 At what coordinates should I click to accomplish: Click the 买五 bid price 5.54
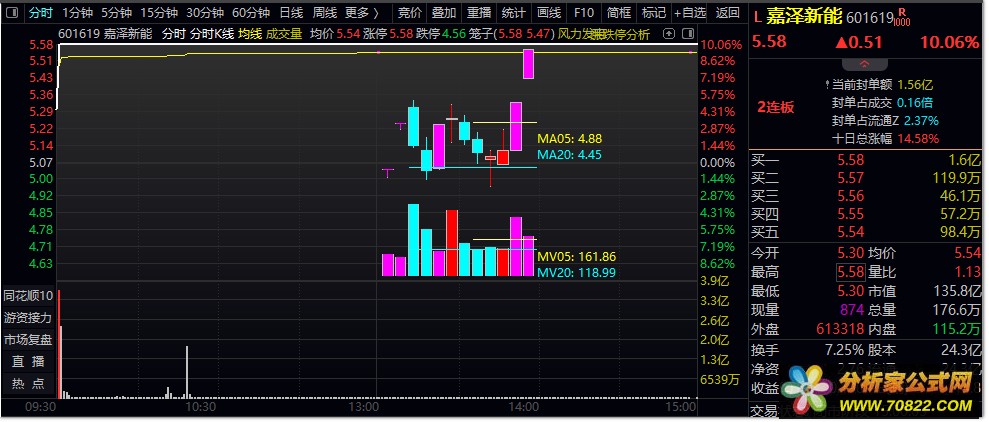[x=850, y=232]
